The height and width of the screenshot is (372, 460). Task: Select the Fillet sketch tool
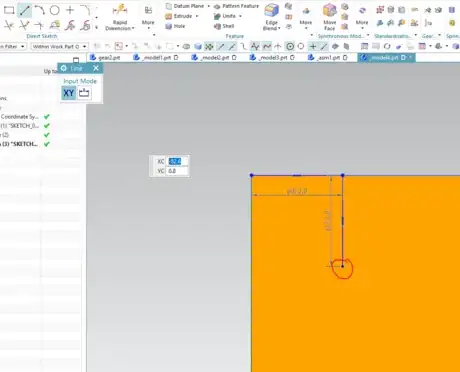point(86,10)
